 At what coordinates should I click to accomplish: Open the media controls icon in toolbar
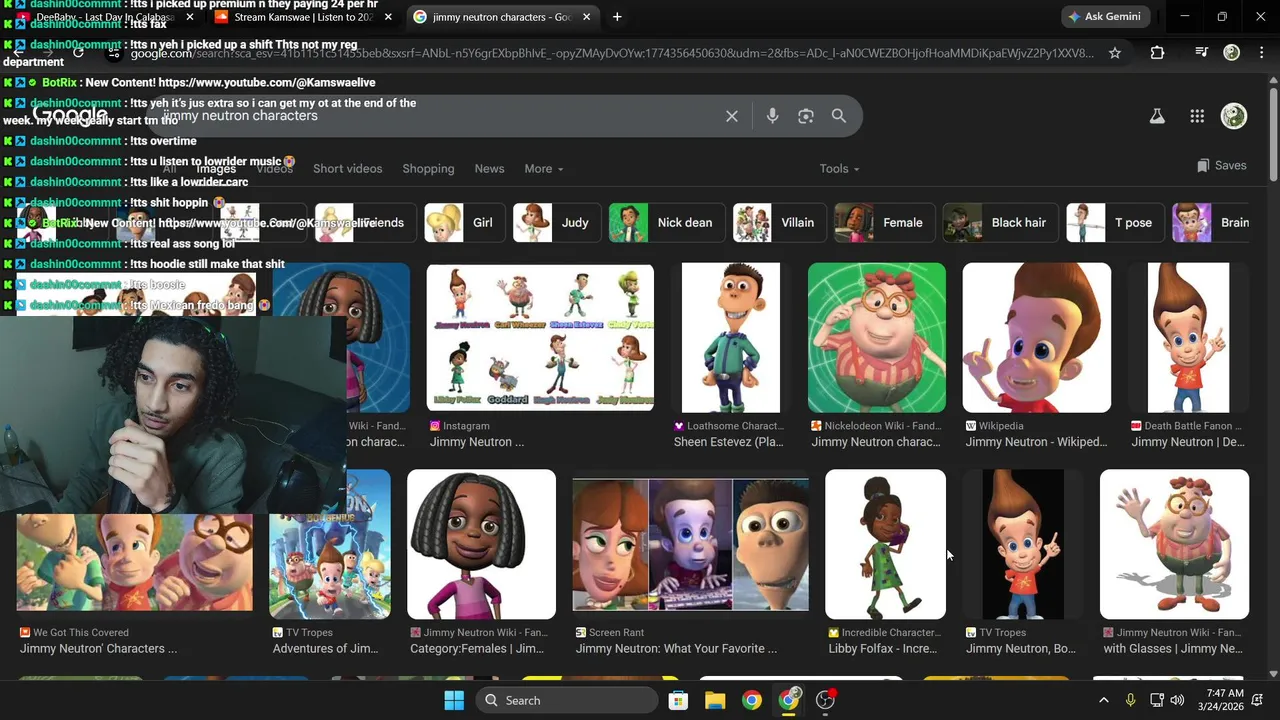1202,53
